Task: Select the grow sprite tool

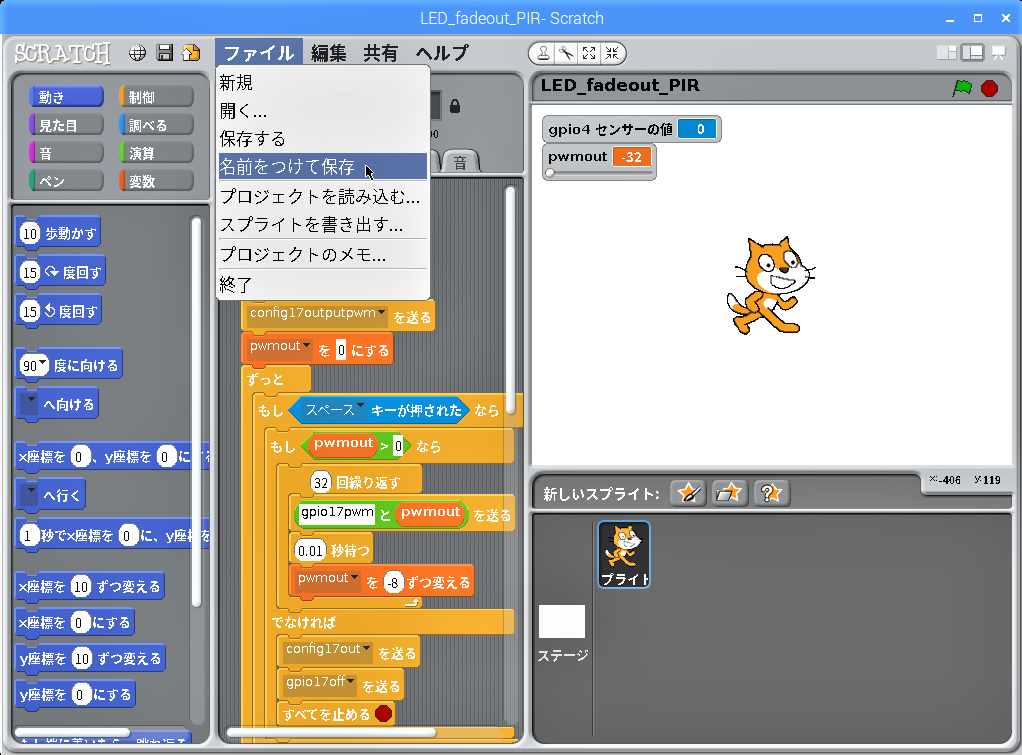Action: [589, 53]
